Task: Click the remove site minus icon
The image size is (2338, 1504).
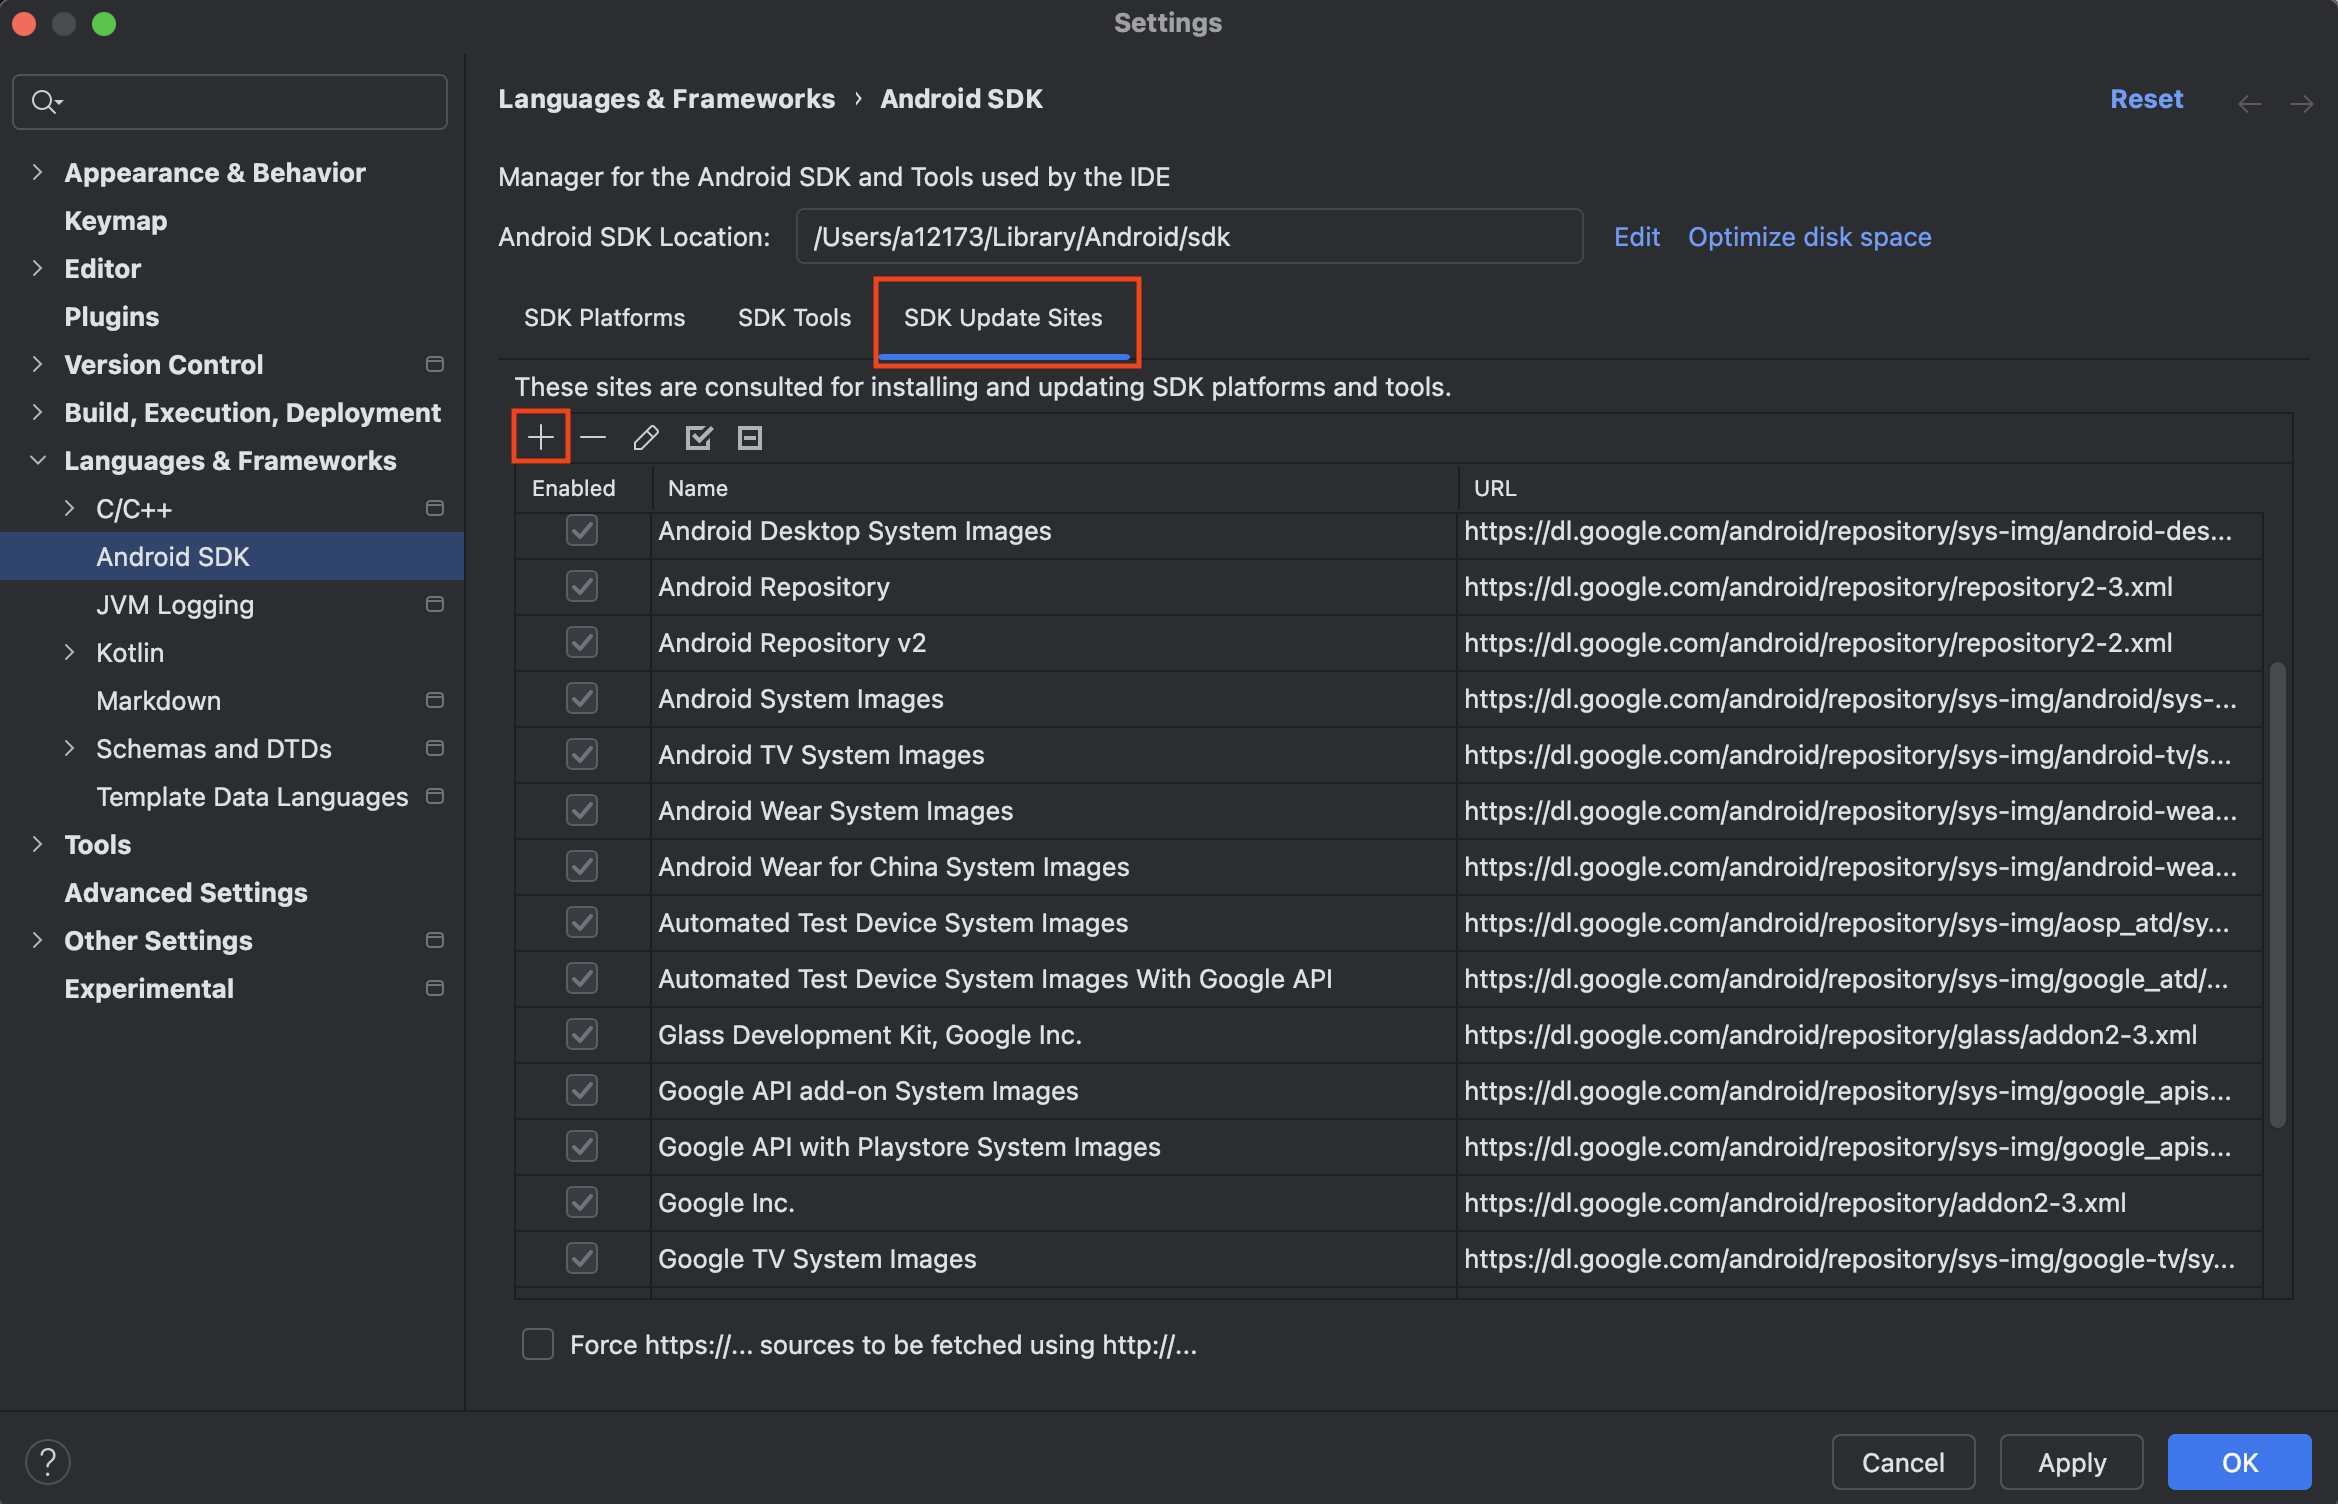Action: click(x=593, y=437)
